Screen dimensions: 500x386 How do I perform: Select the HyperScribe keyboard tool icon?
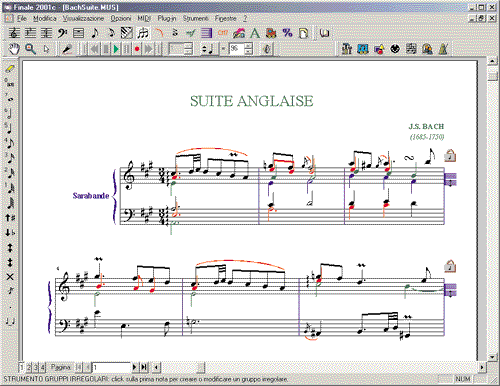[x=127, y=33]
